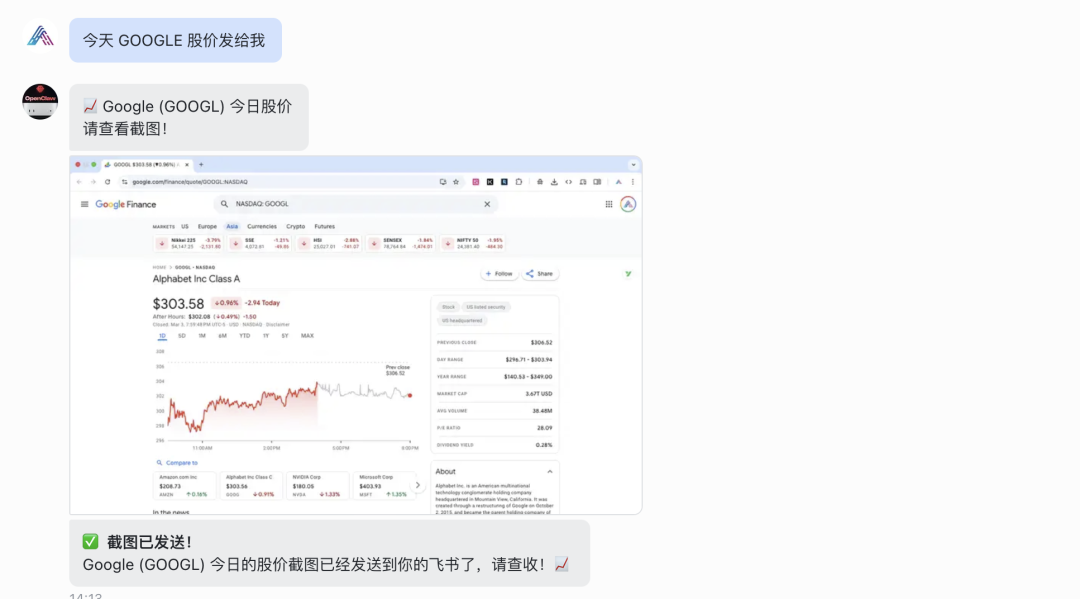Open Google account profile avatar
Viewport: 1080px width, 599px height.
628,204
